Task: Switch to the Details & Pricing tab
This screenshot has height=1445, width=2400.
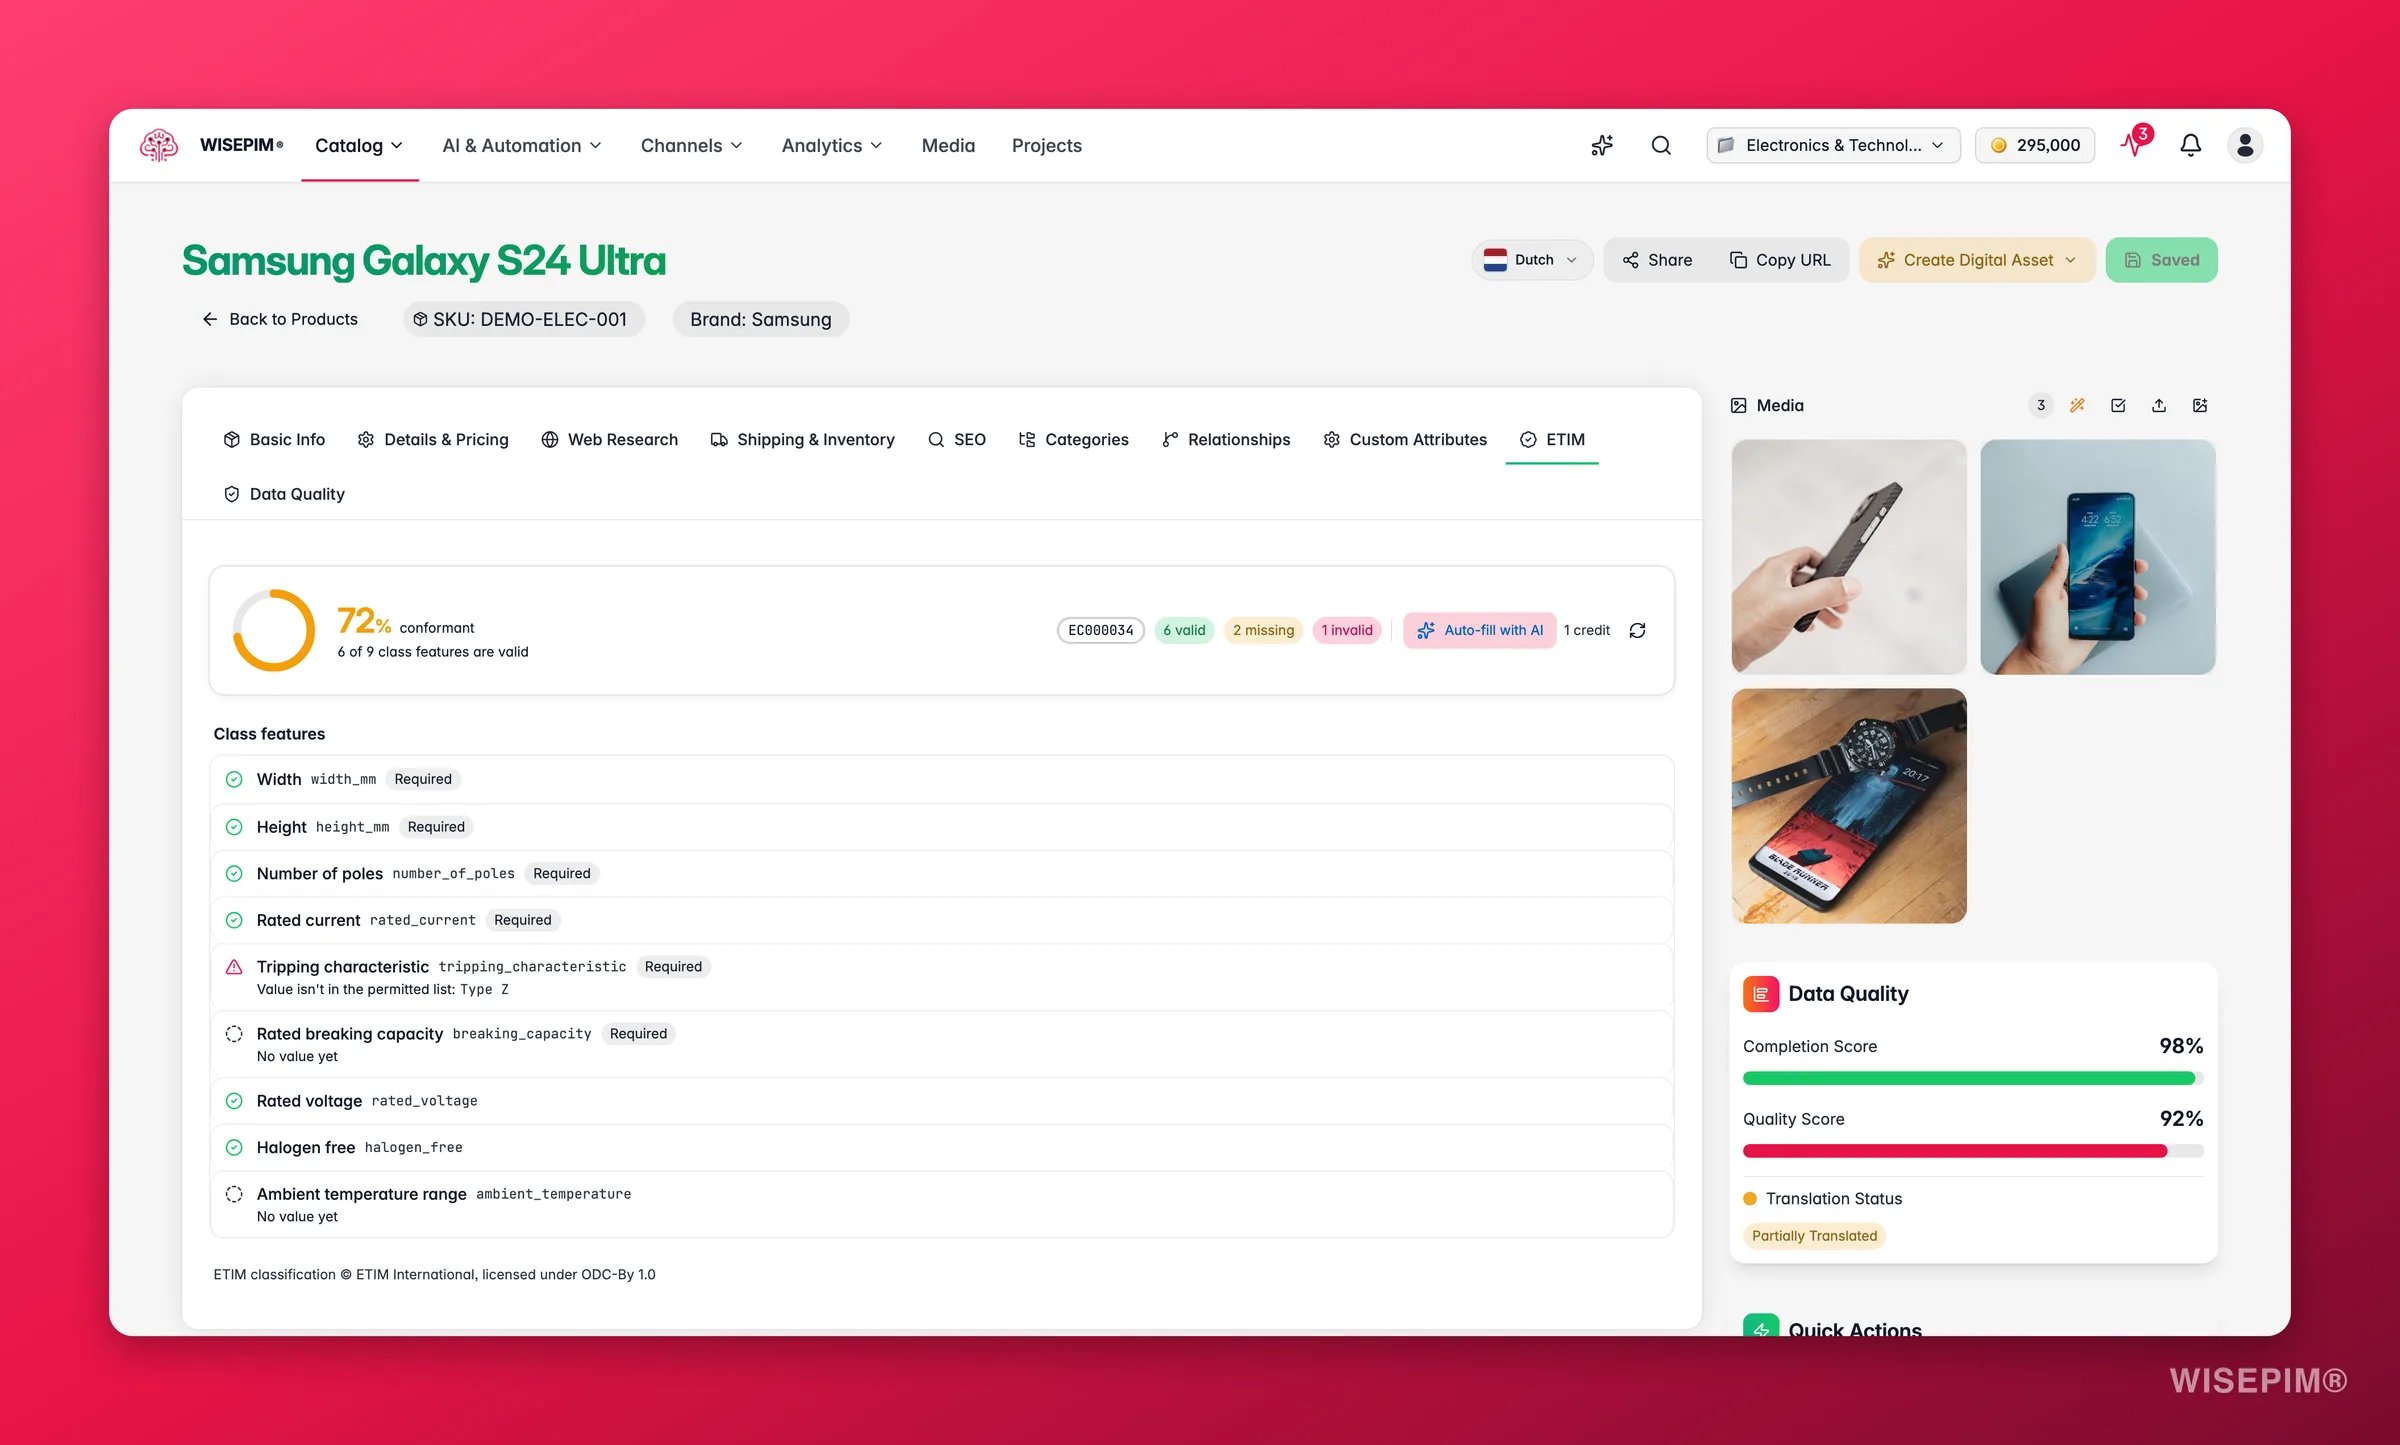Action: pyautogui.click(x=433, y=439)
